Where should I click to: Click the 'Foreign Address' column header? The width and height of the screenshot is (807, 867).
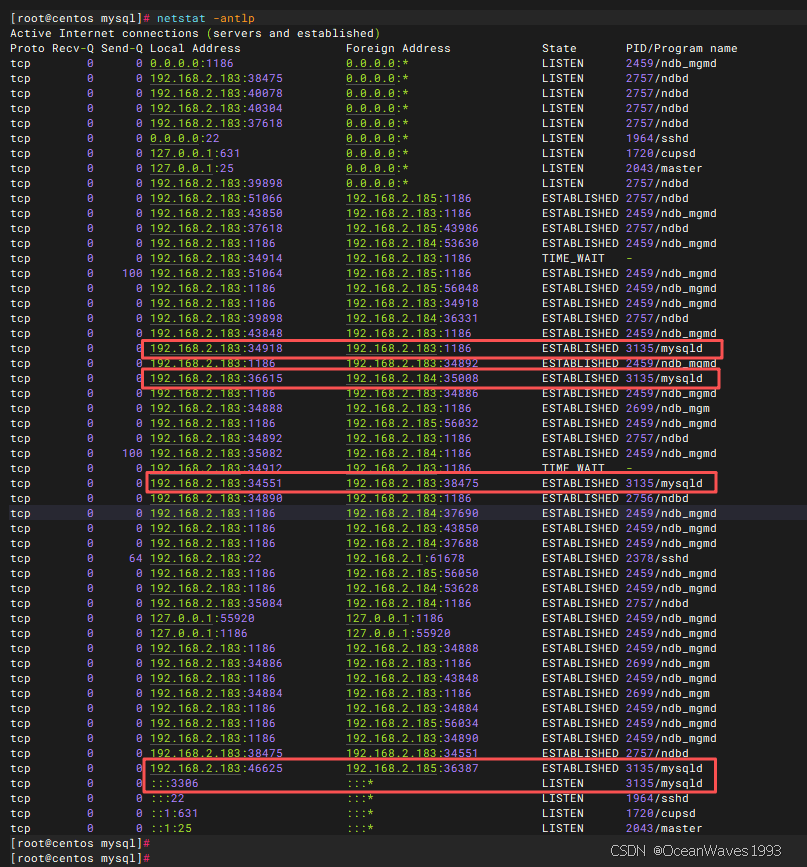point(398,49)
